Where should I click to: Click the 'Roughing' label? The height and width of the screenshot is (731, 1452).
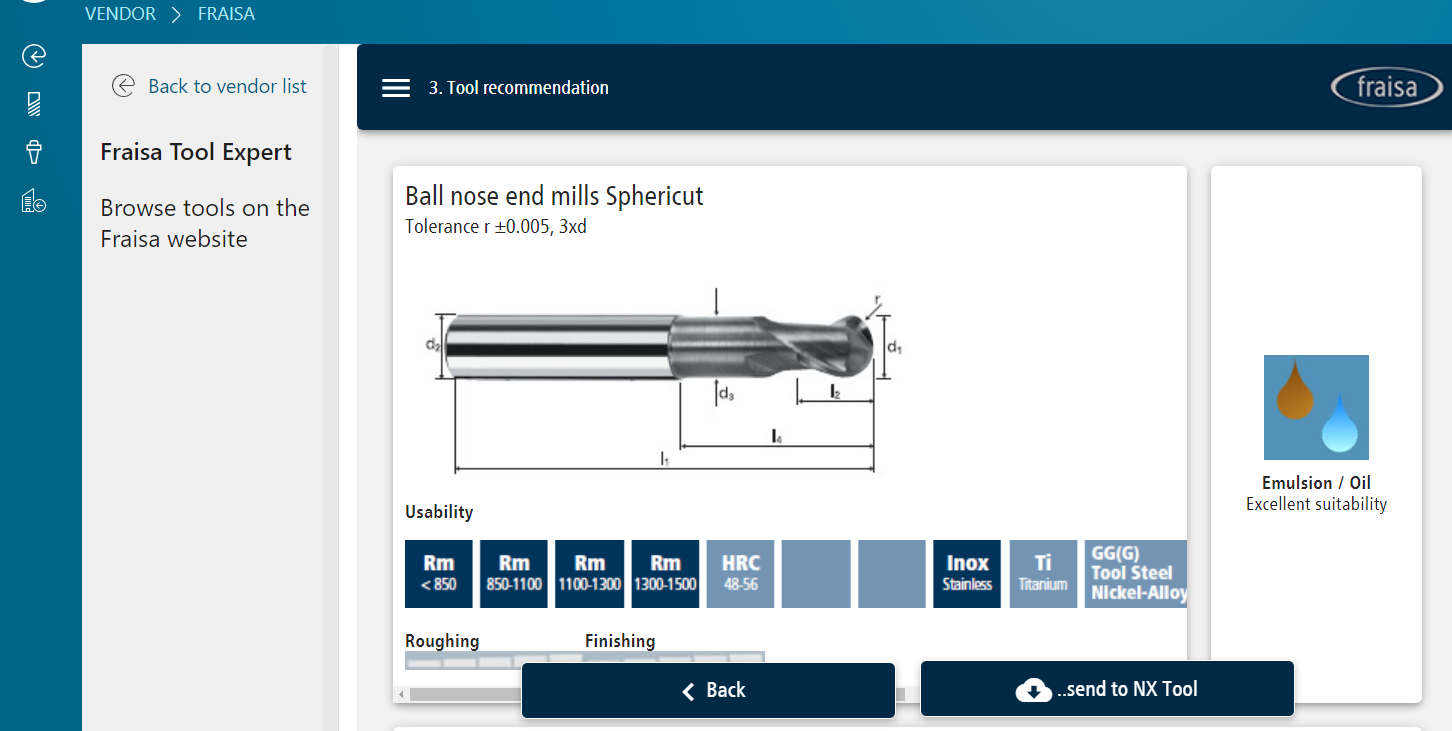click(x=442, y=641)
